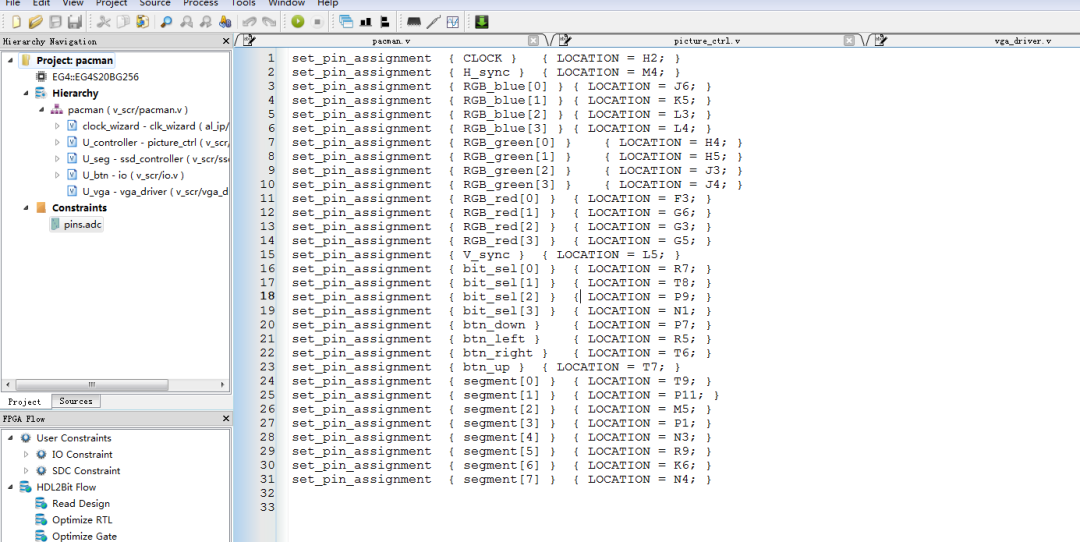This screenshot has width=1080, height=542.
Task: Switch to the Sources panel tab
Action: pyautogui.click(x=76, y=401)
